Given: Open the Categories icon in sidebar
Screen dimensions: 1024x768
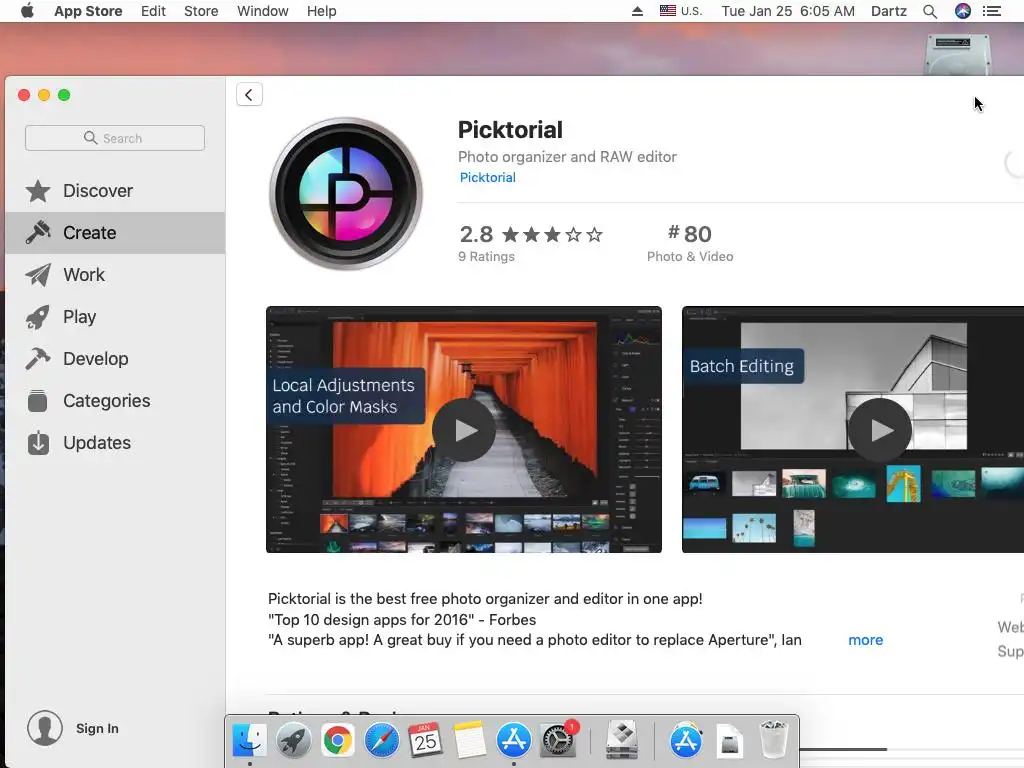Looking at the screenshot, I should [38, 401].
